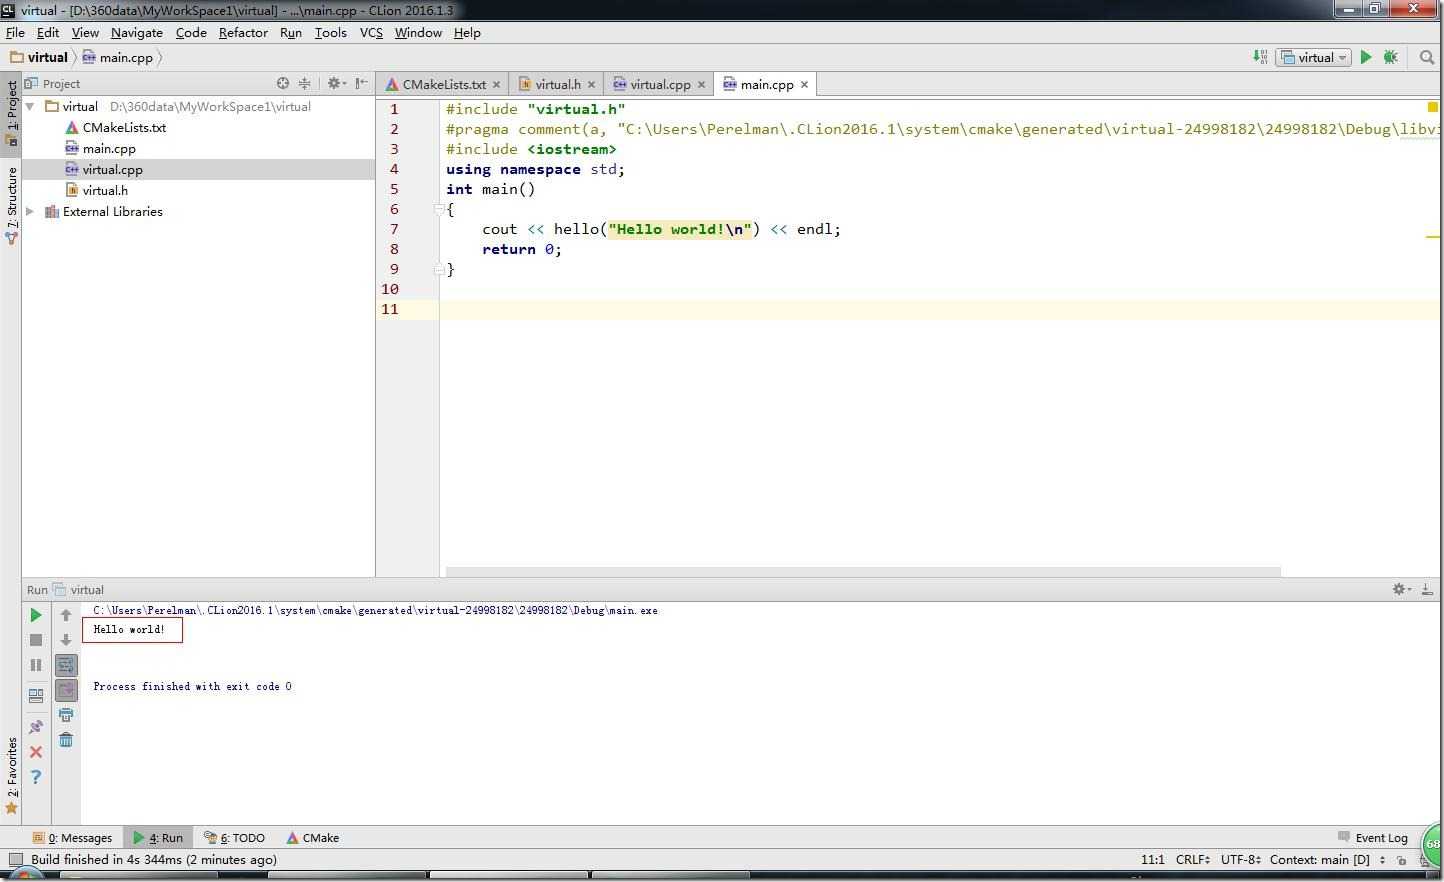This screenshot has height=882, width=1444.
Task: Open the Navigate menu
Action: 136,32
